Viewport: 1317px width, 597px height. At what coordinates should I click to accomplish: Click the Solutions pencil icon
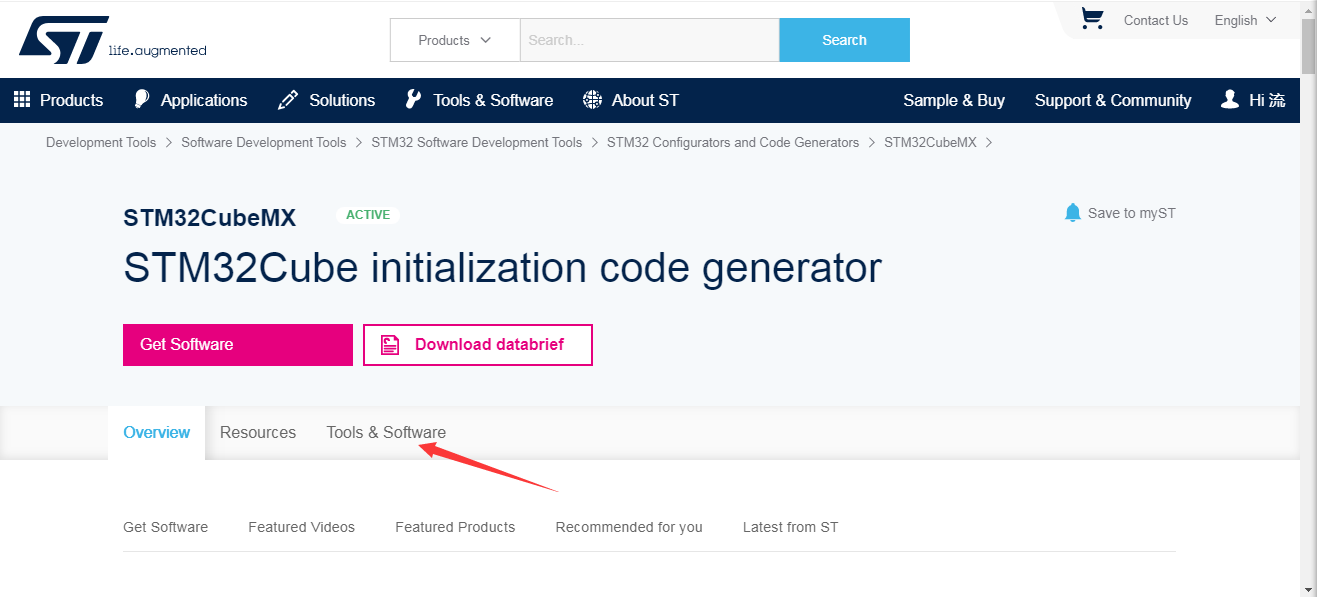288,100
